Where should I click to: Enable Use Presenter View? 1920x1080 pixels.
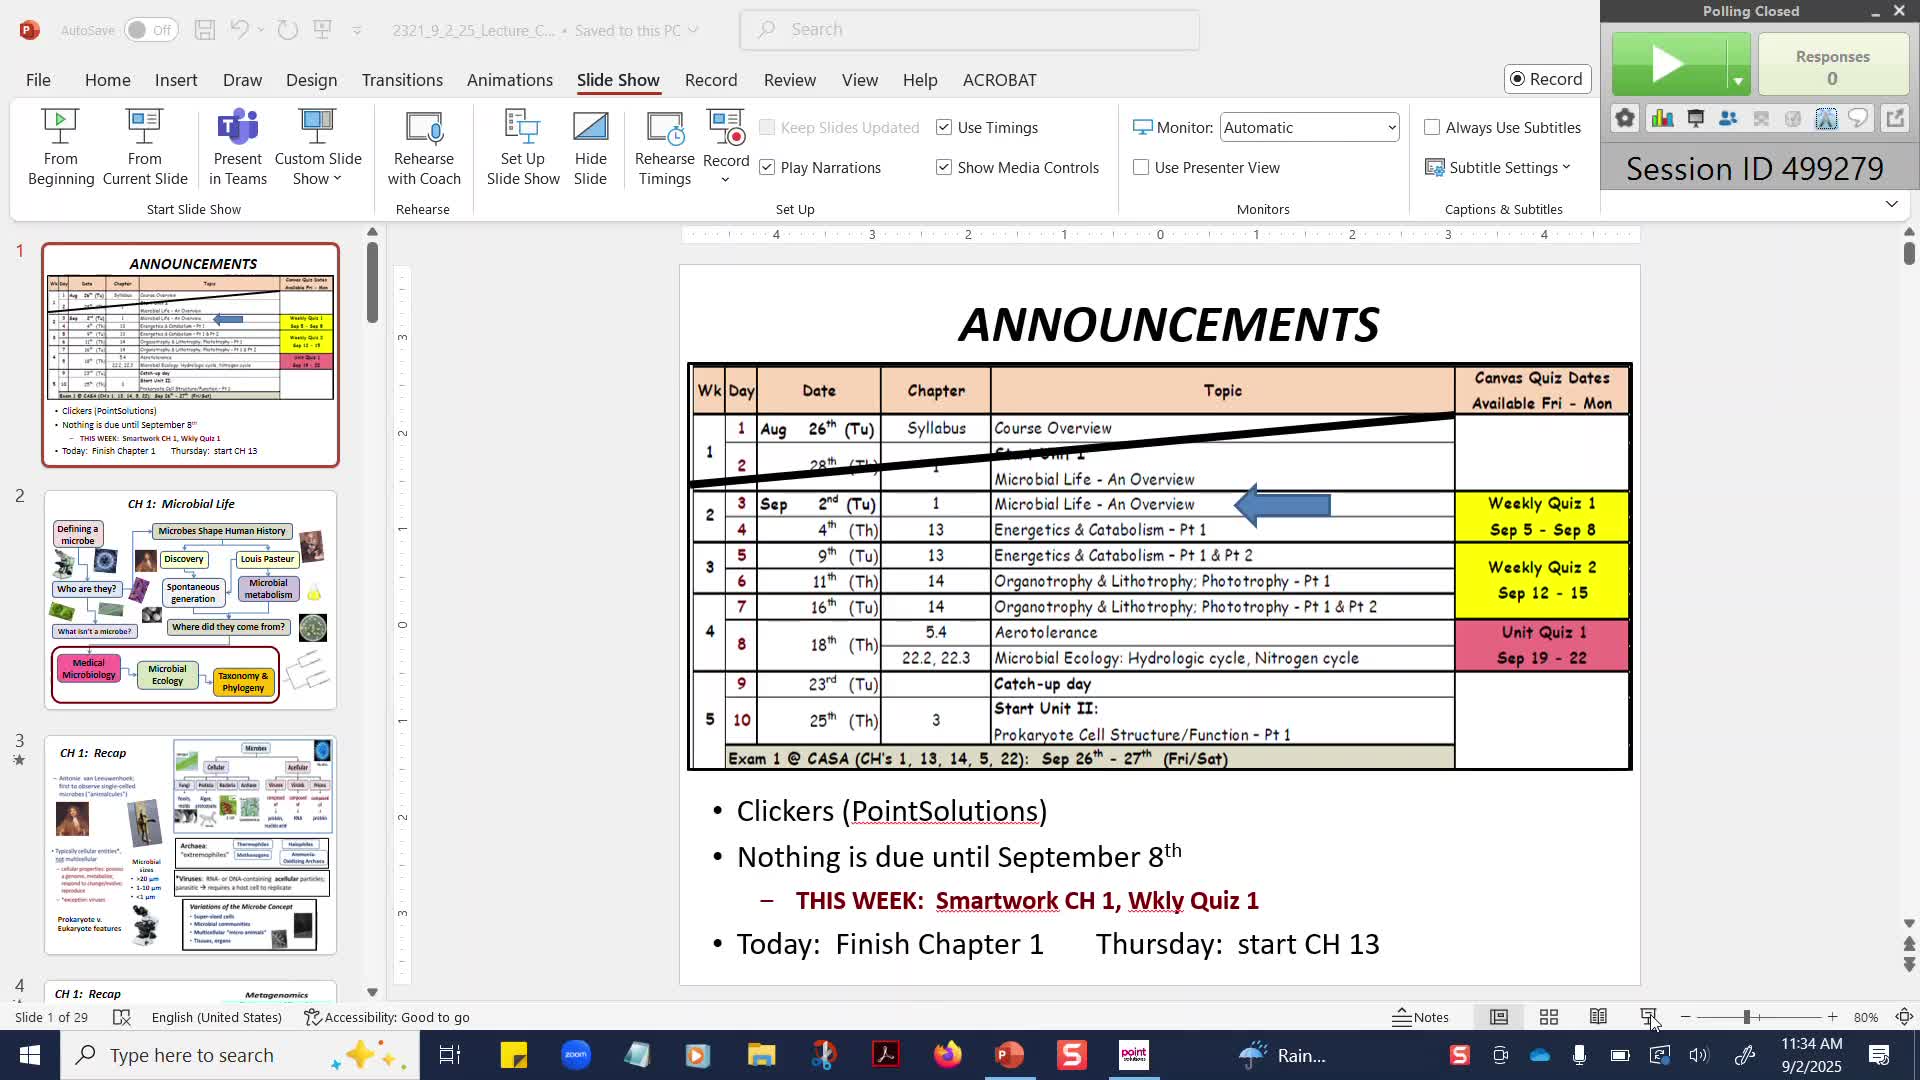pos(1141,167)
